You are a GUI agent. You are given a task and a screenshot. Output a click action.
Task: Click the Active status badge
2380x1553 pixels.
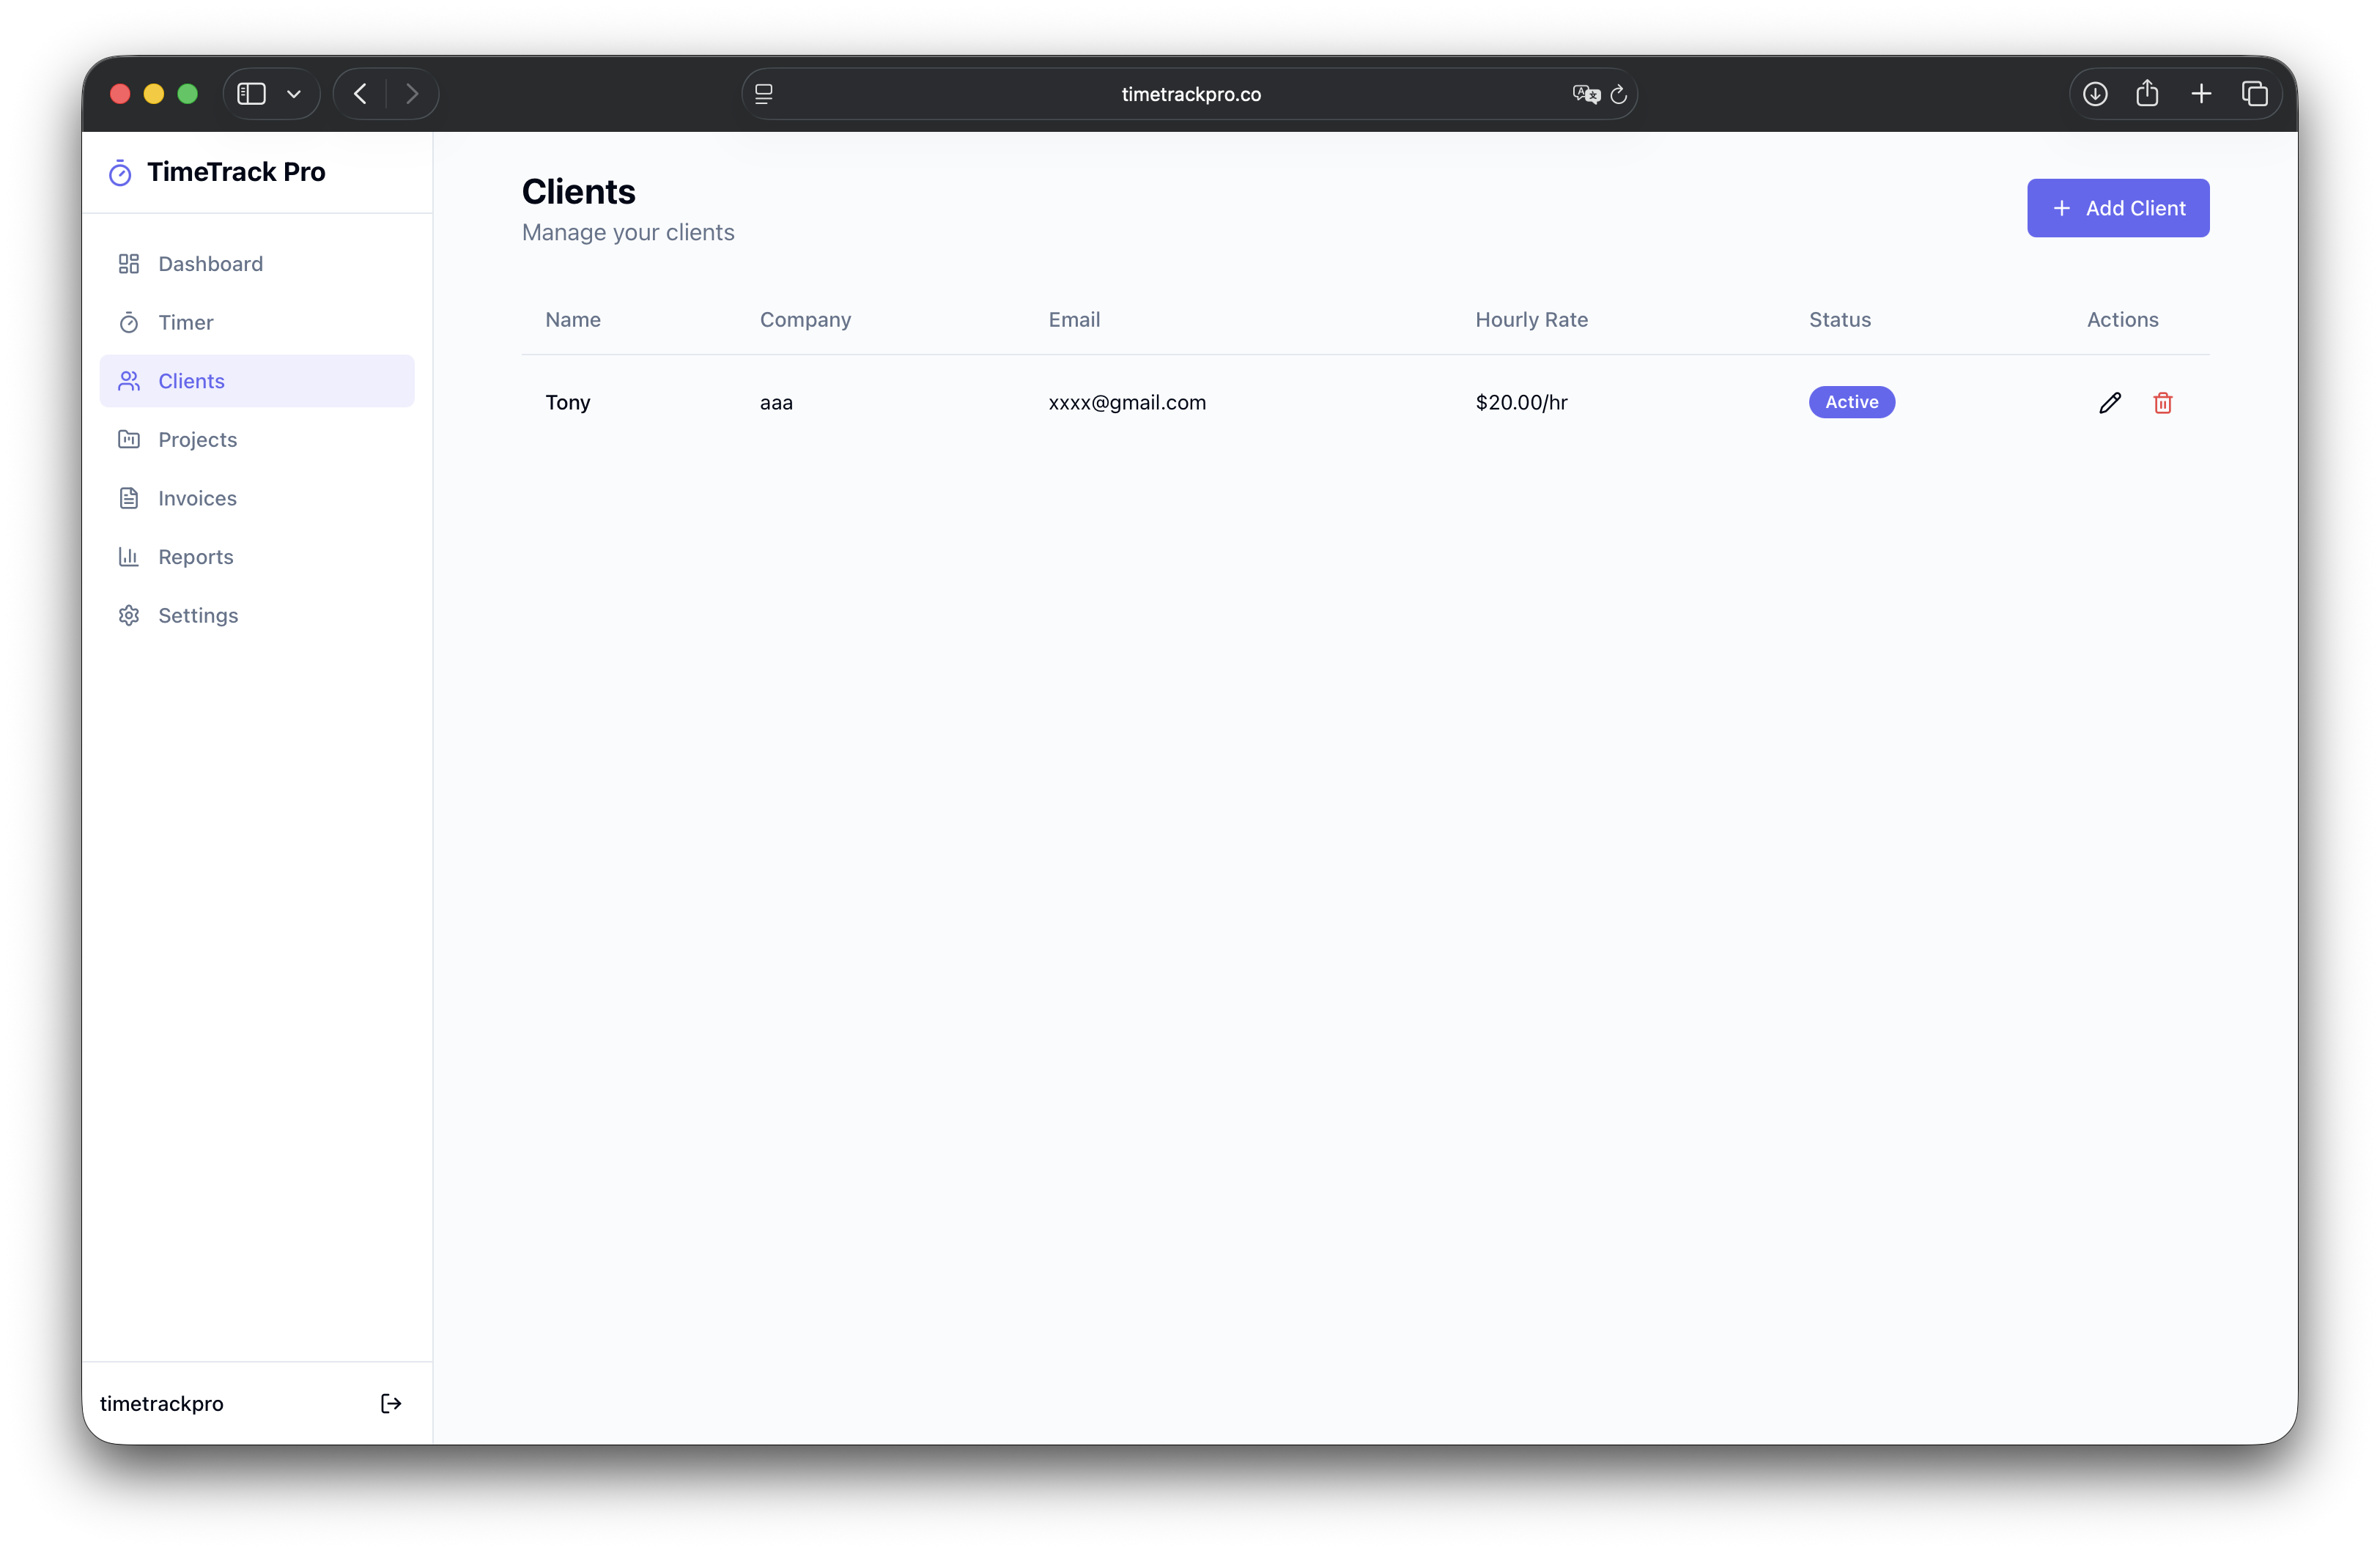(x=1851, y=402)
